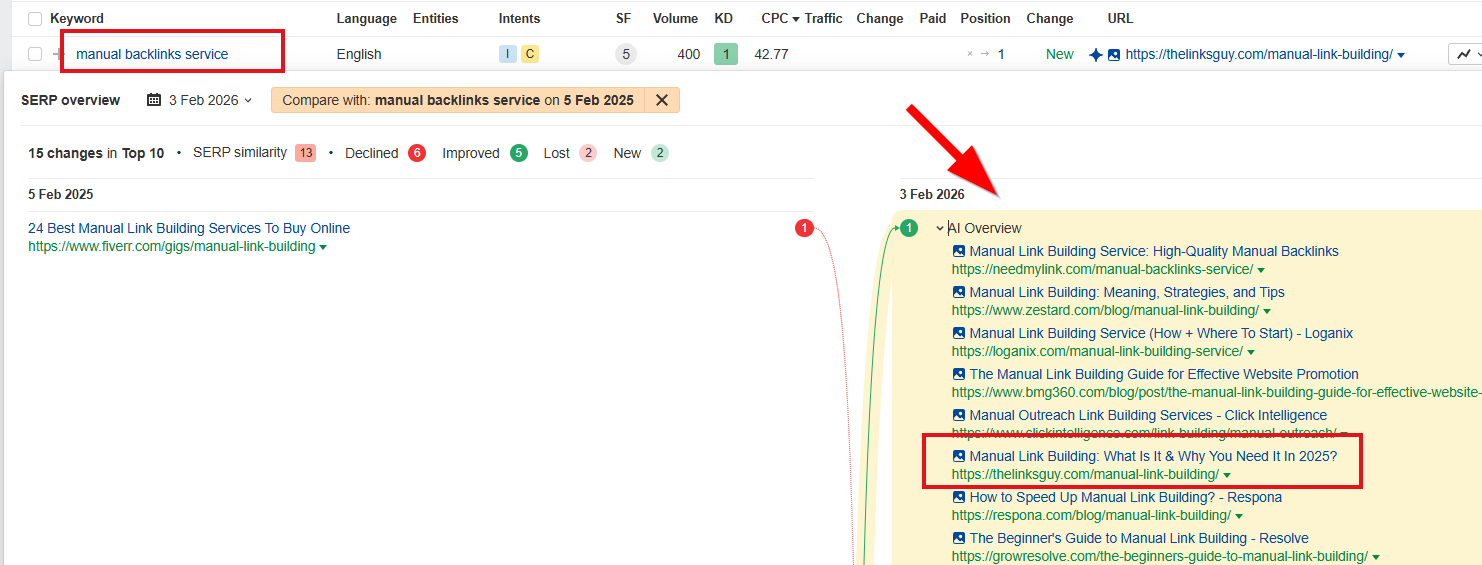Open Manual Link Building Service: High-Quality Manual Backlinks
The image size is (1482, 565).
[x=1154, y=251]
